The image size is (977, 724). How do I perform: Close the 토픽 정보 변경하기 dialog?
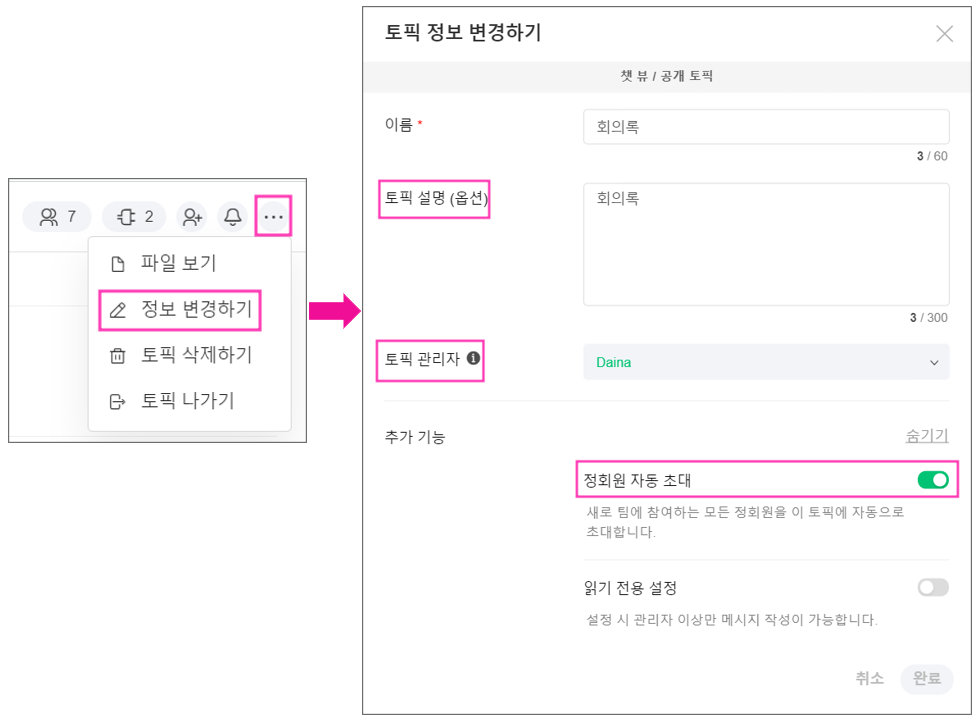coord(944,34)
